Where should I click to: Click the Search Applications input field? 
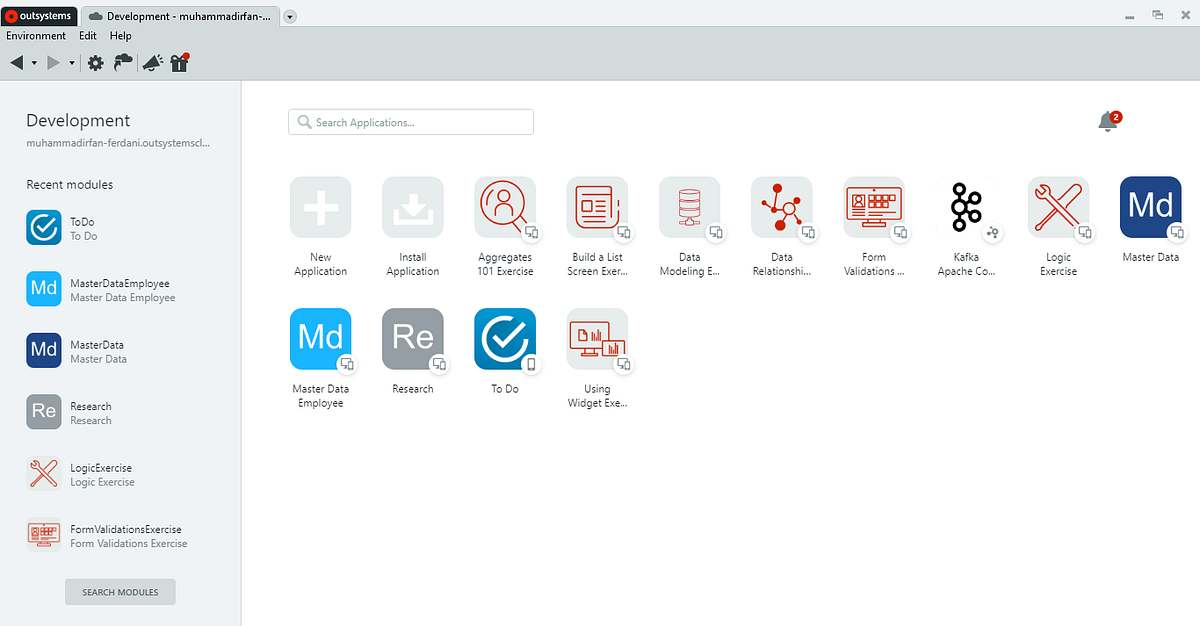(x=410, y=121)
